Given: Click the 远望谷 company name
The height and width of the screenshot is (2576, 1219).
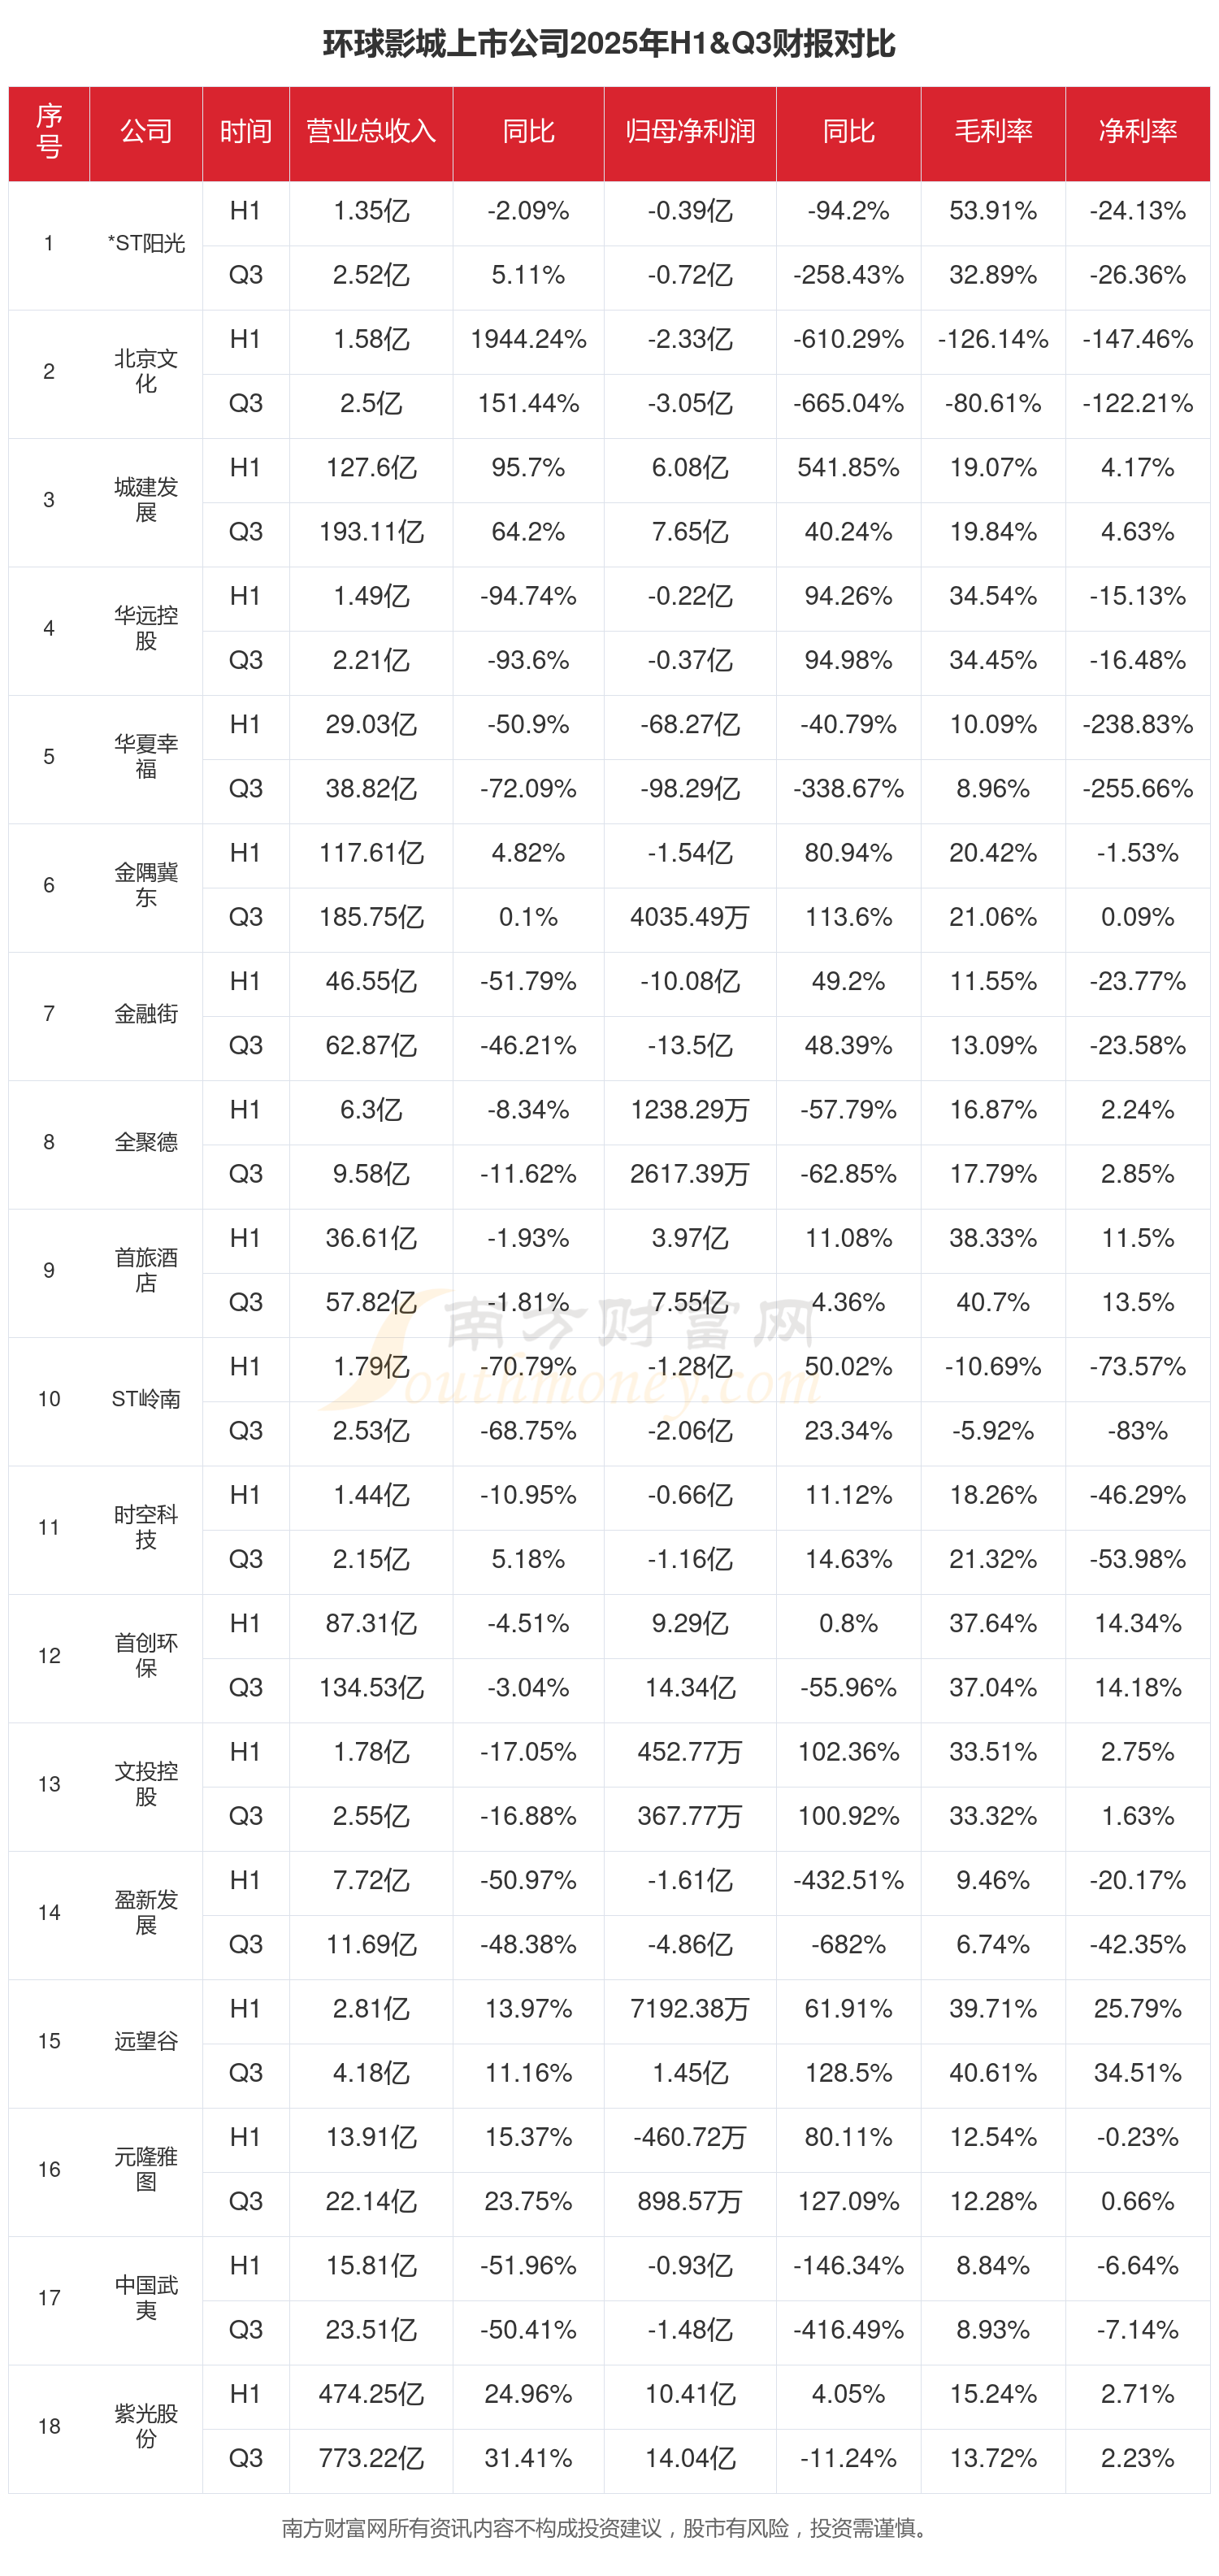Looking at the screenshot, I should coord(146,2040).
